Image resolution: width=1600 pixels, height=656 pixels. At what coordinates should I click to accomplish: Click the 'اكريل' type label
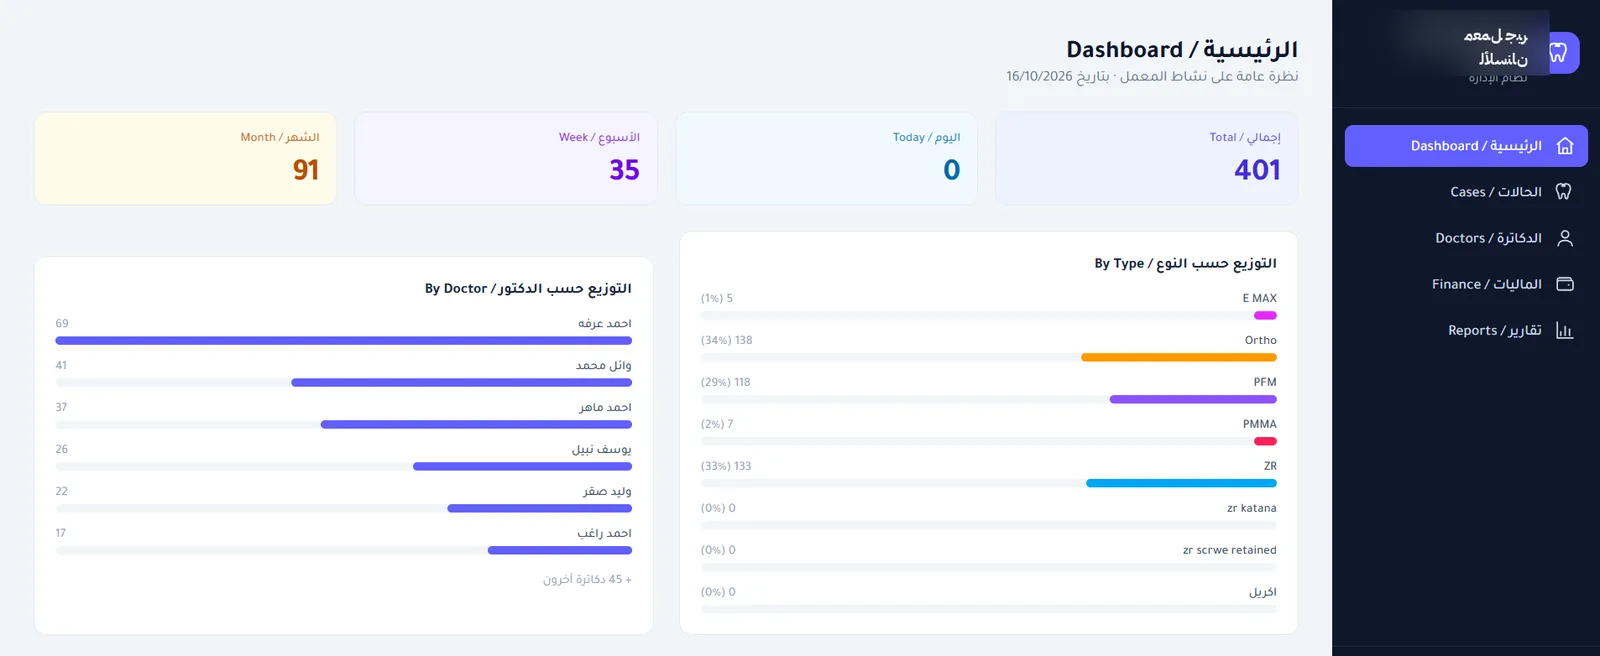1263,592
